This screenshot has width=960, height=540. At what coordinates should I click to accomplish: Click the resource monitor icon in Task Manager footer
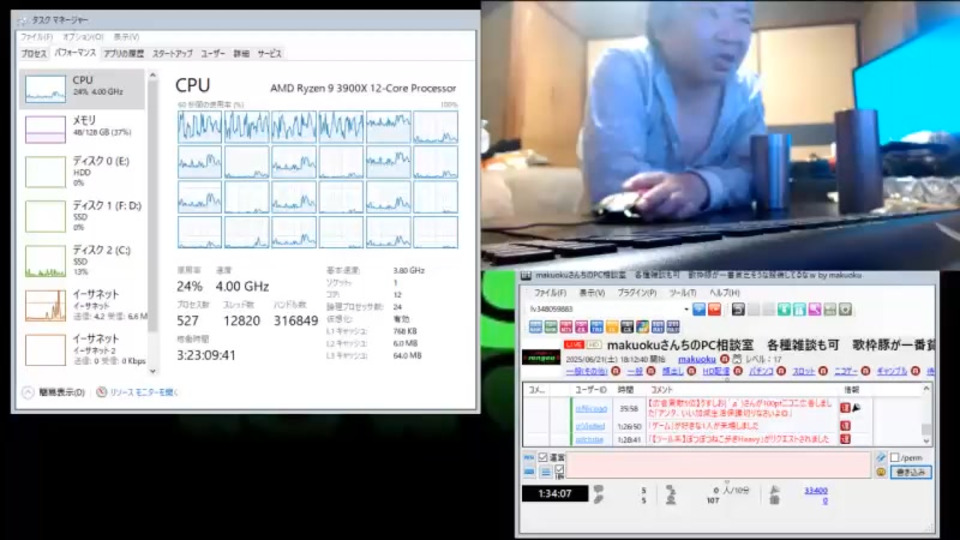[x=102, y=392]
